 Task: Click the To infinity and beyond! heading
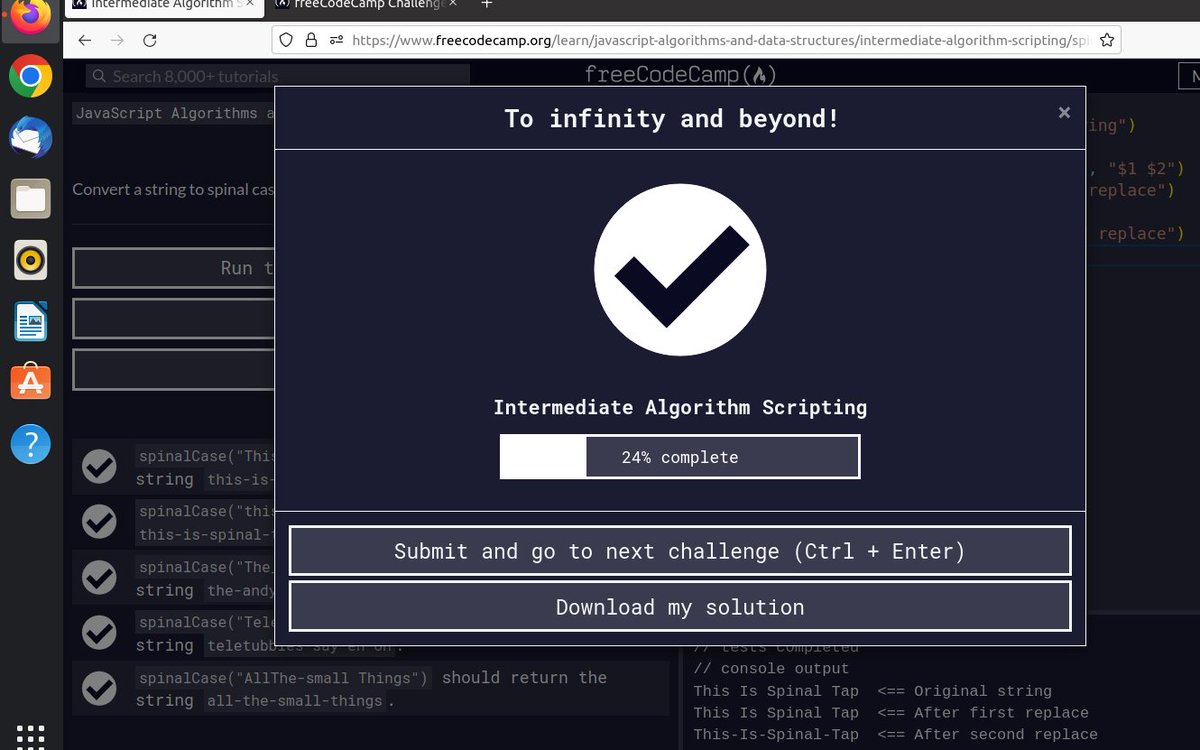click(x=671, y=119)
